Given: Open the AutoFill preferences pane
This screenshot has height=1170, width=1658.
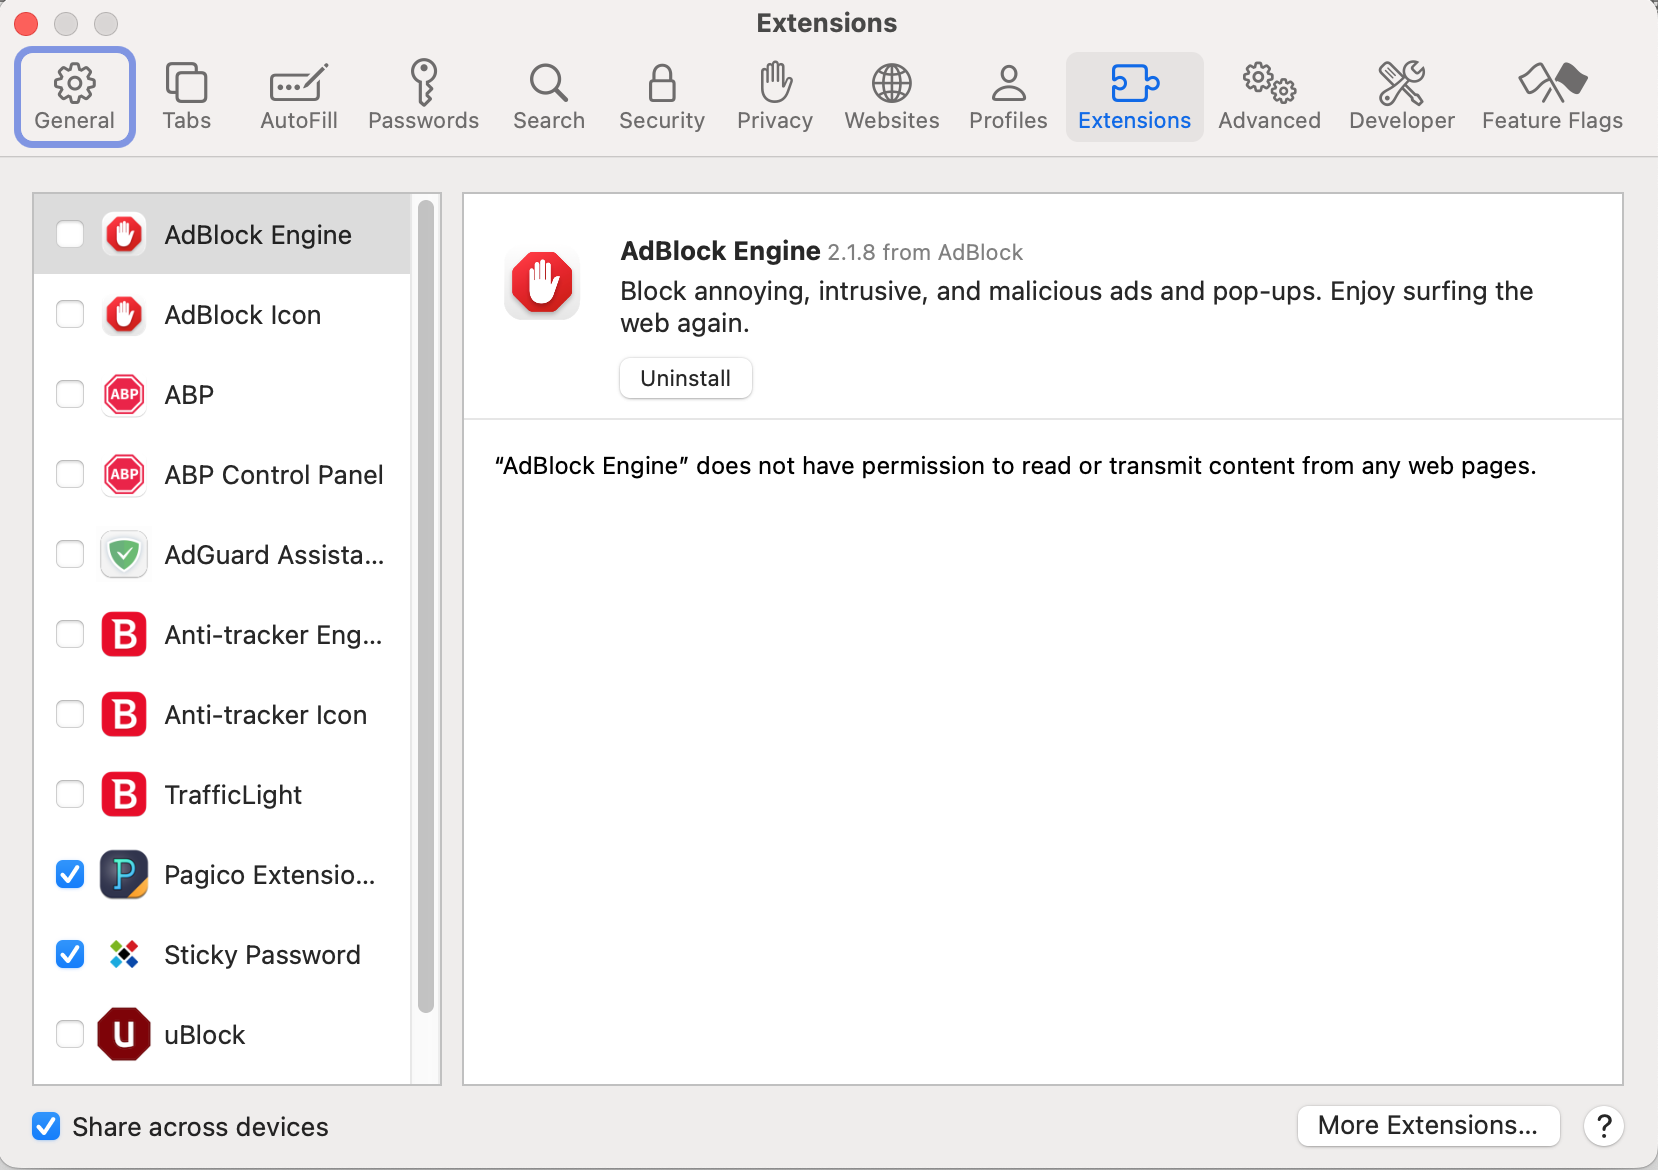Looking at the screenshot, I should [299, 97].
